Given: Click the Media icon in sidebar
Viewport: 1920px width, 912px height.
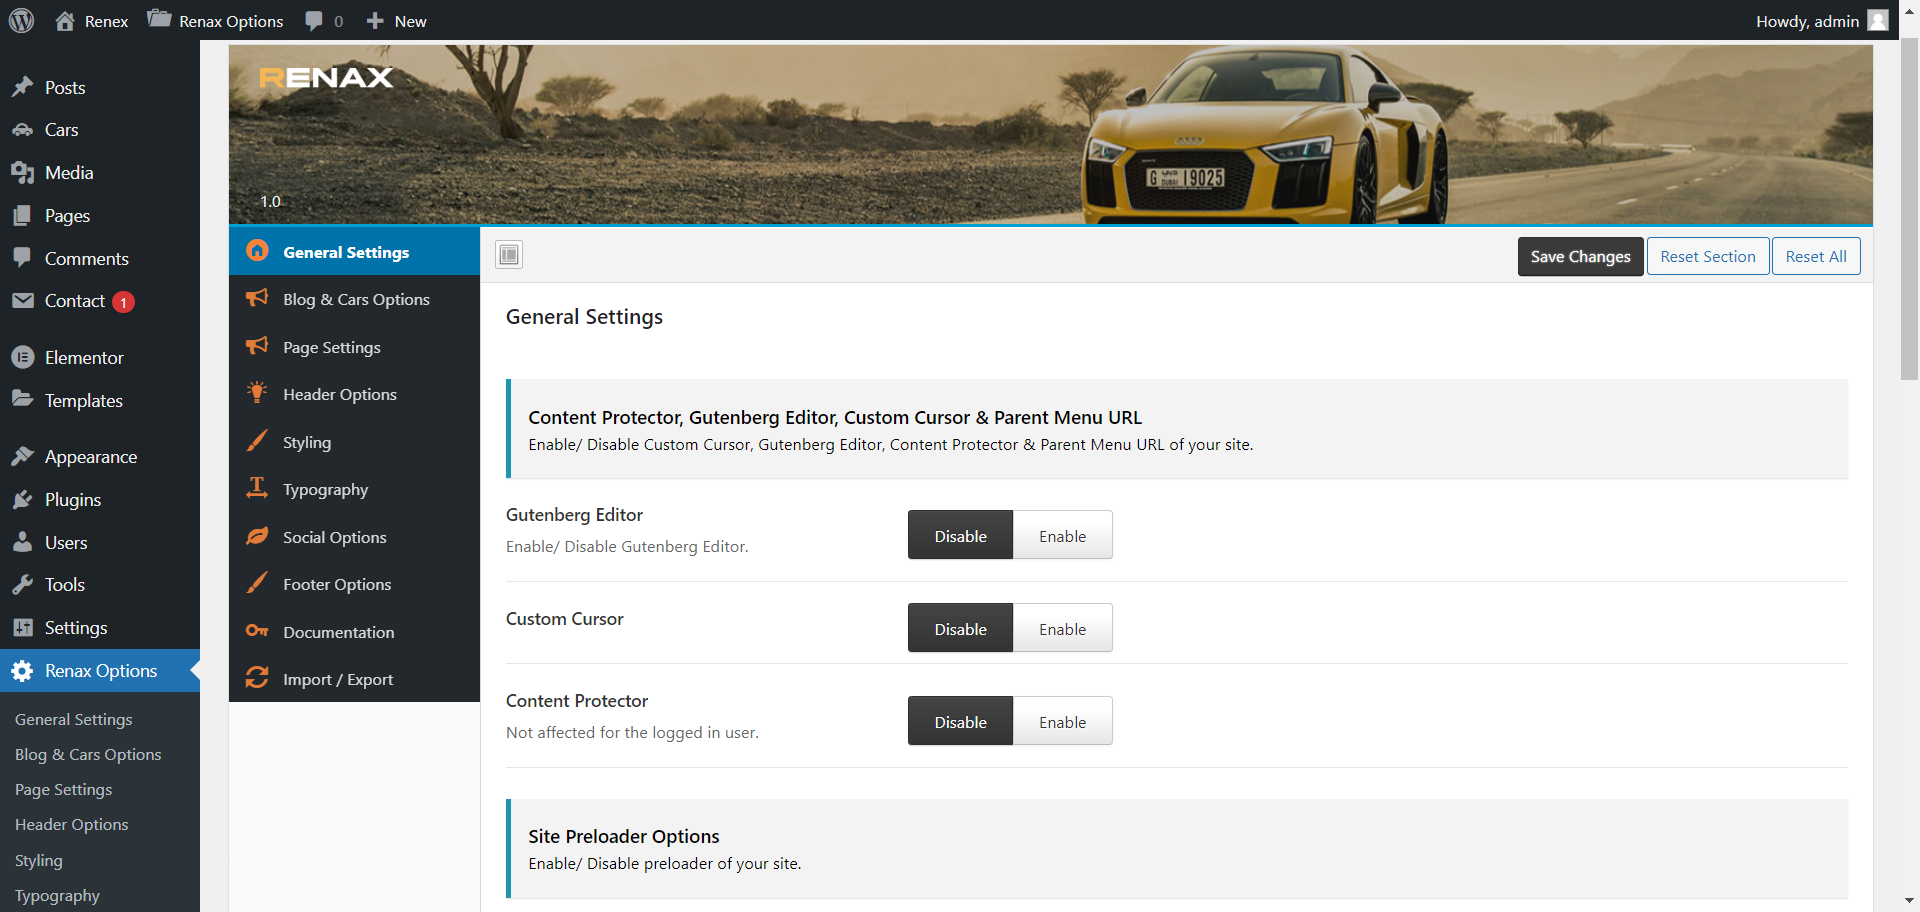Looking at the screenshot, I should [x=23, y=173].
